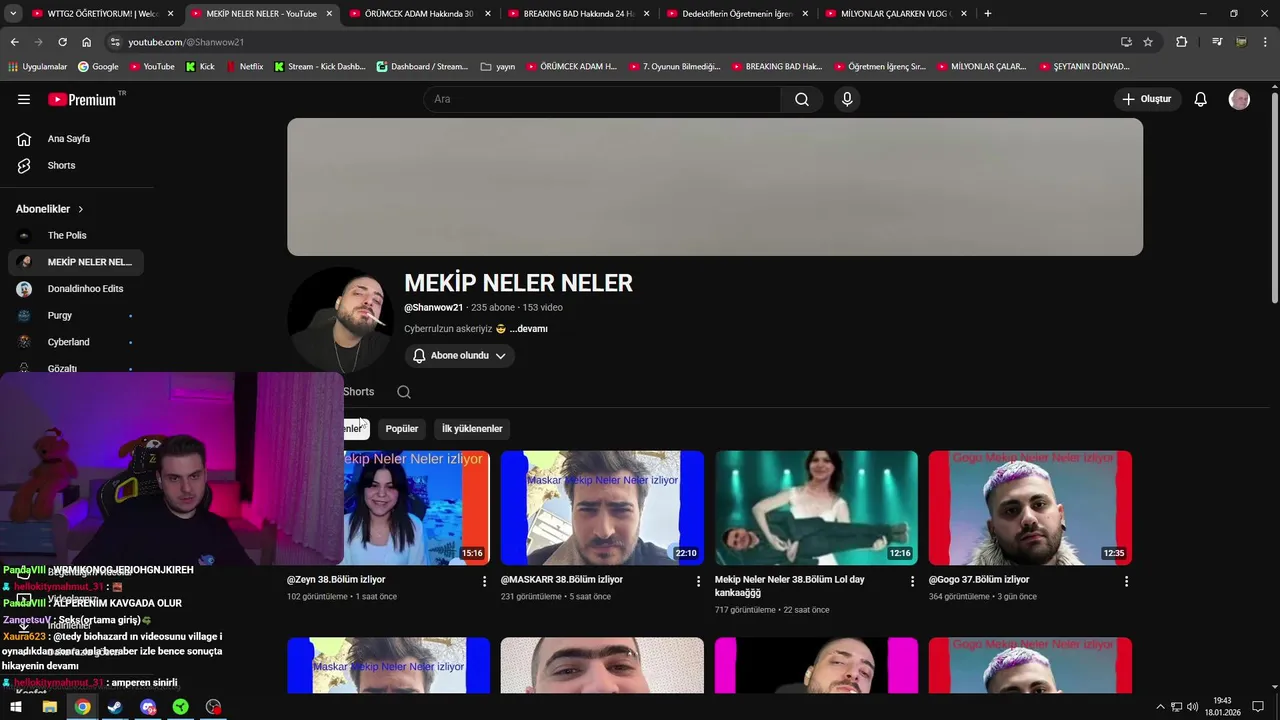Viewport: 1280px width, 720px height.
Task: Click the @Zeyn 38.Bölüm izliyor title
Action: point(336,580)
